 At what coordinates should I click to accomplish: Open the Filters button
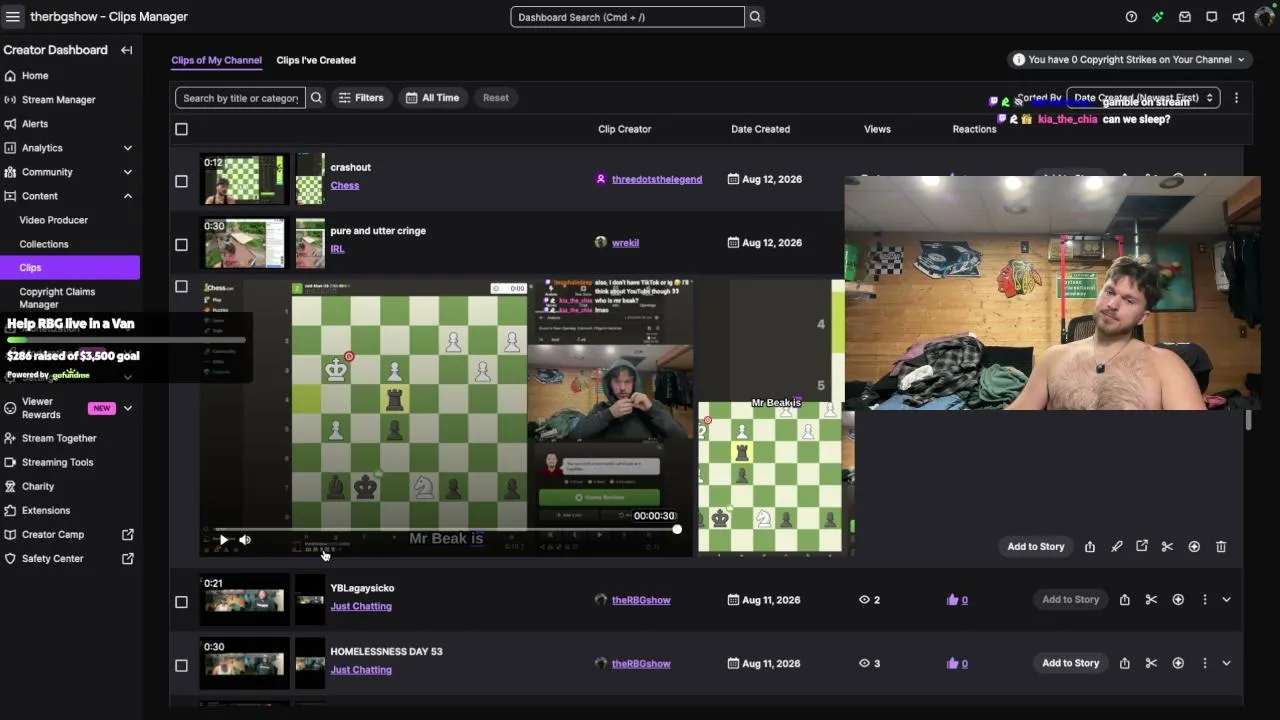pyautogui.click(x=361, y=98)
